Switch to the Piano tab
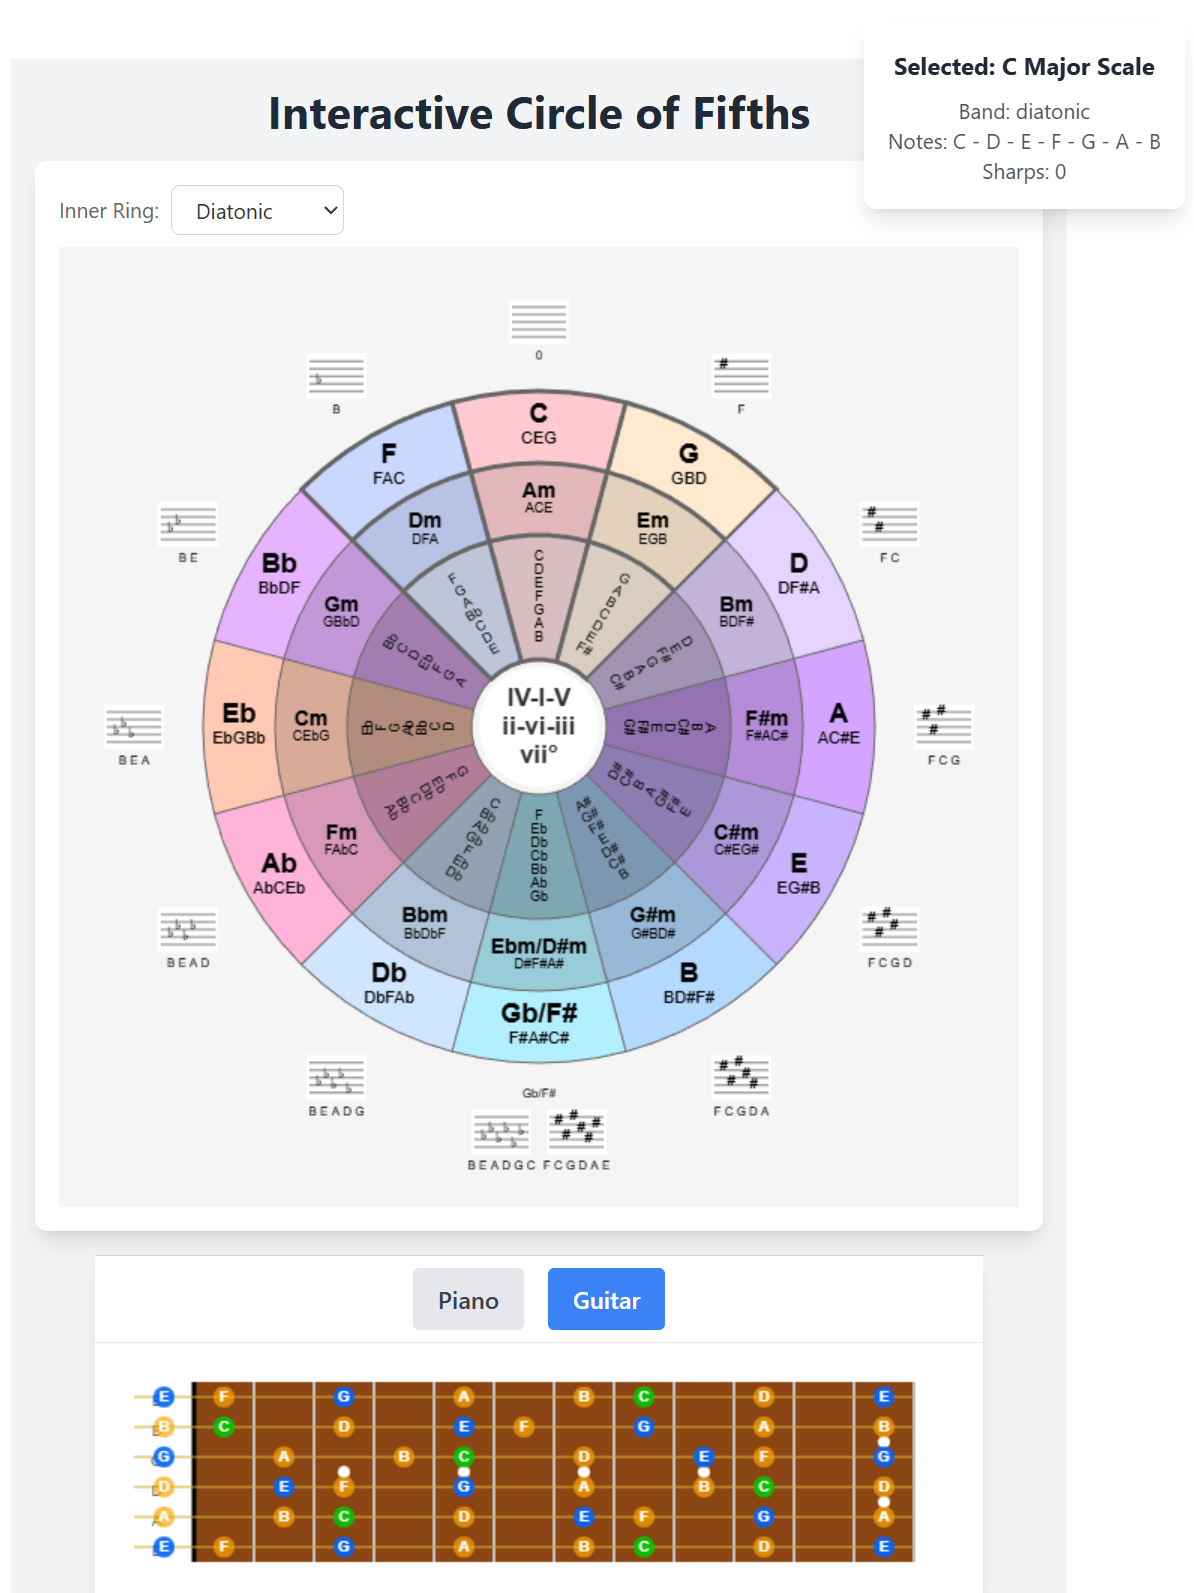Screen dimensions: 1194x1593 click(468, 1300)
